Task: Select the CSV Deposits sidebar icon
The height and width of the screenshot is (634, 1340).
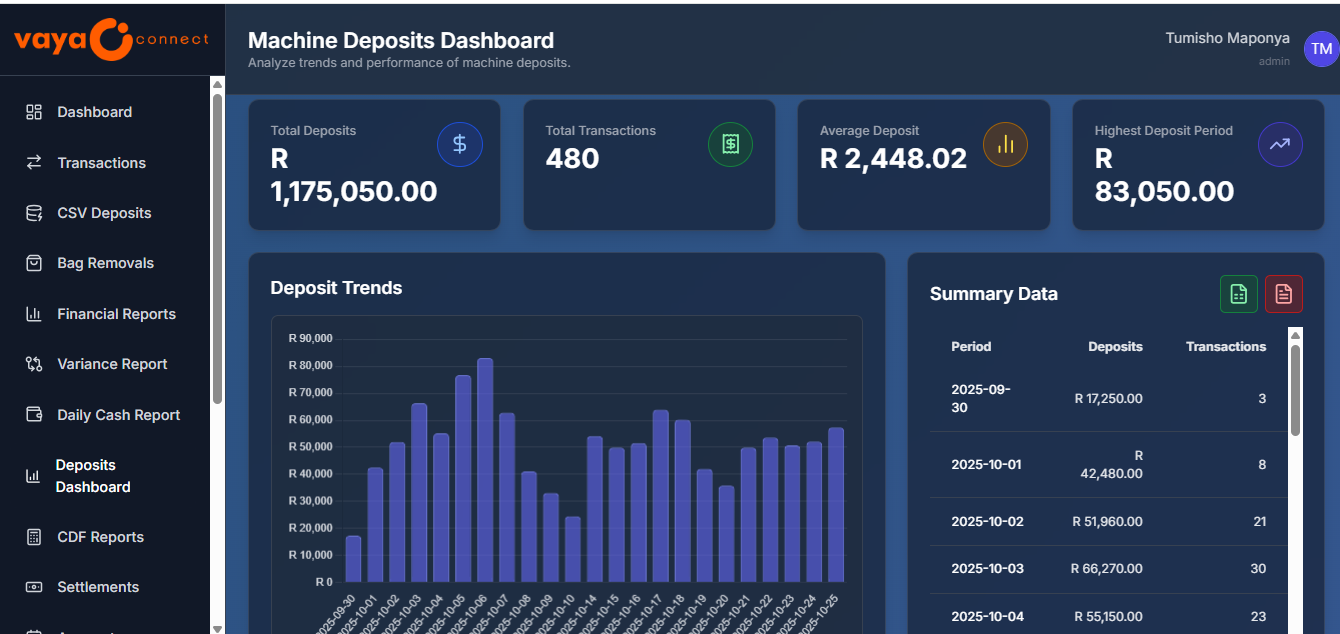Action: coord(33,212)
